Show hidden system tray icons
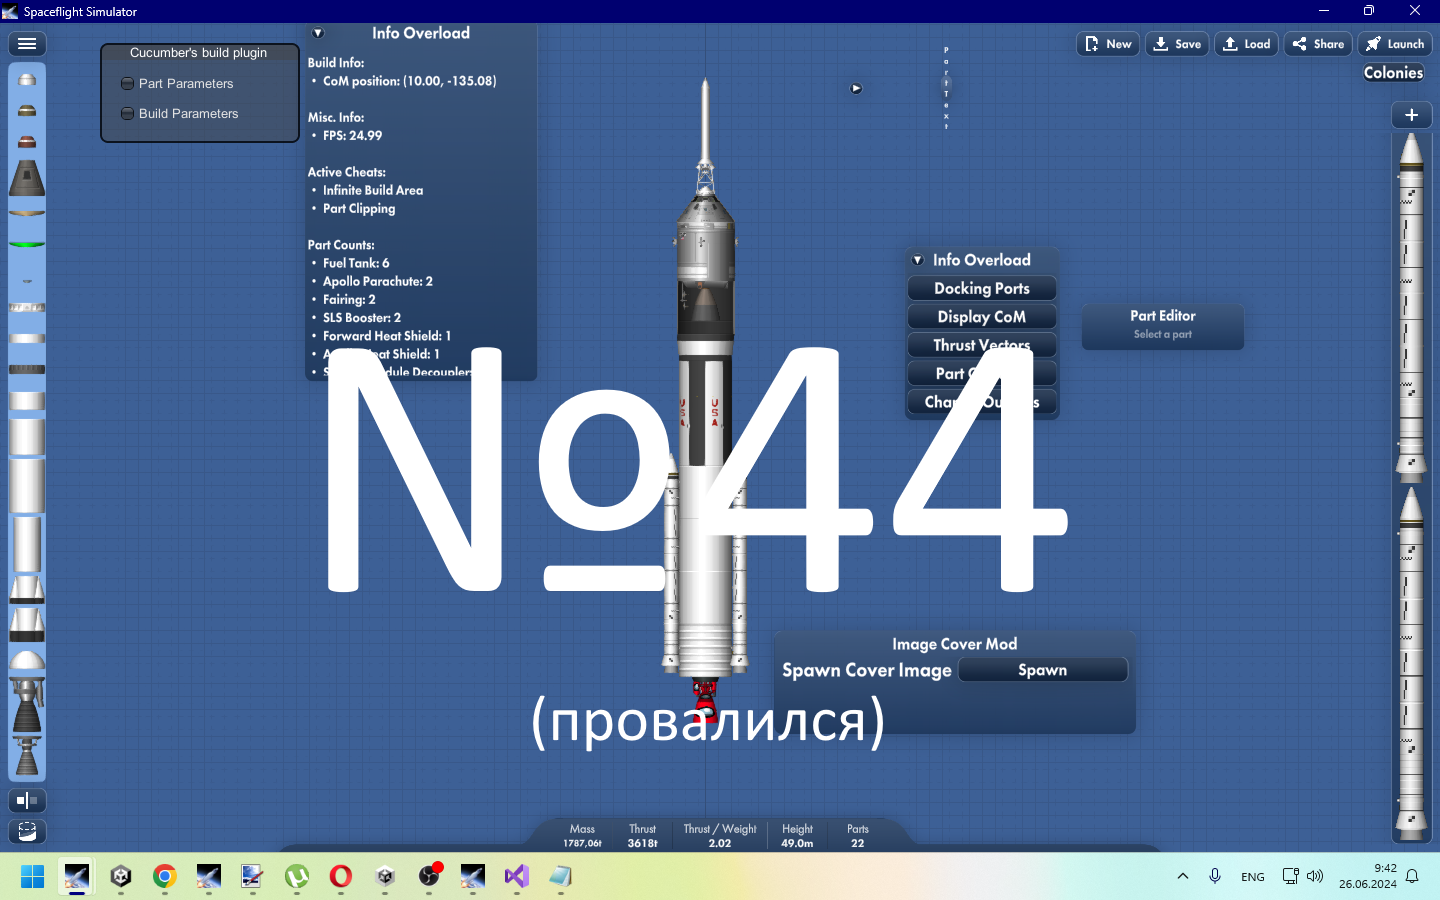The width and height of the screenshot is (1440, 900). point(1183,876)
